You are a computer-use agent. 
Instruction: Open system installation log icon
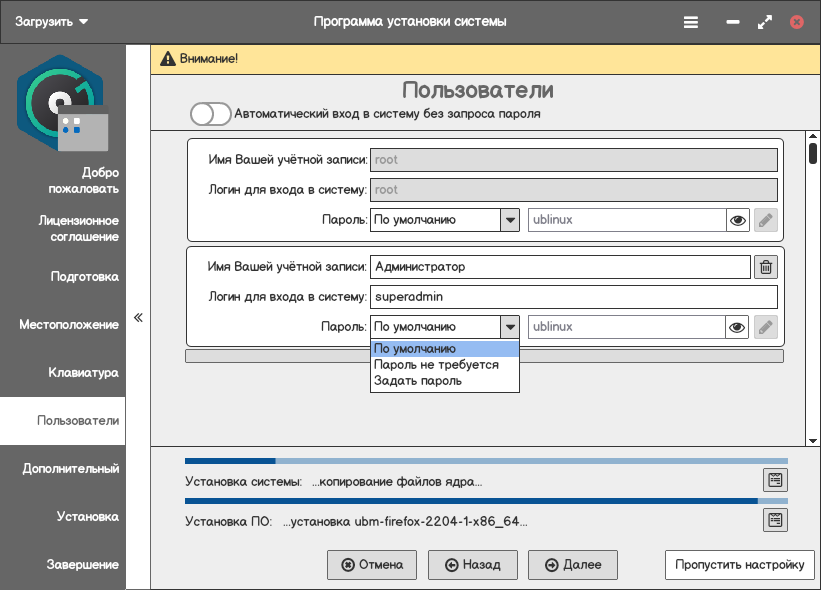775,480
